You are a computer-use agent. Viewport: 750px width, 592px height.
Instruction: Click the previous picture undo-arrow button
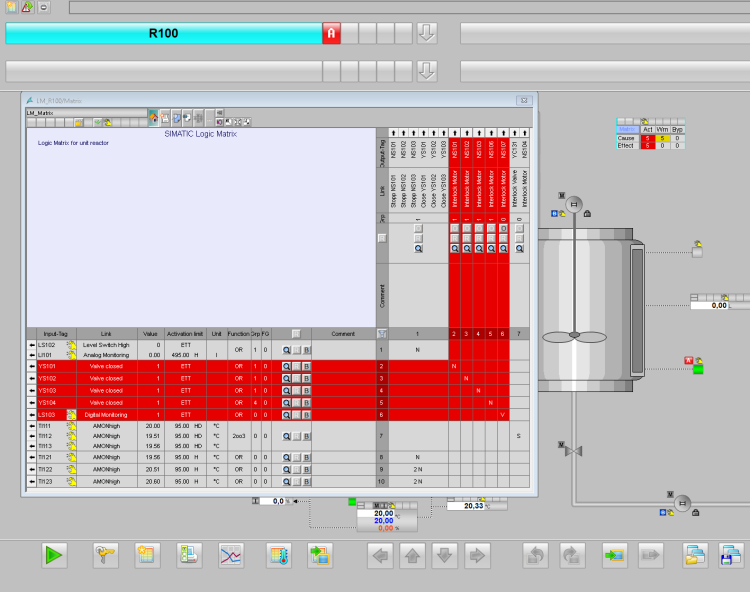536,555
